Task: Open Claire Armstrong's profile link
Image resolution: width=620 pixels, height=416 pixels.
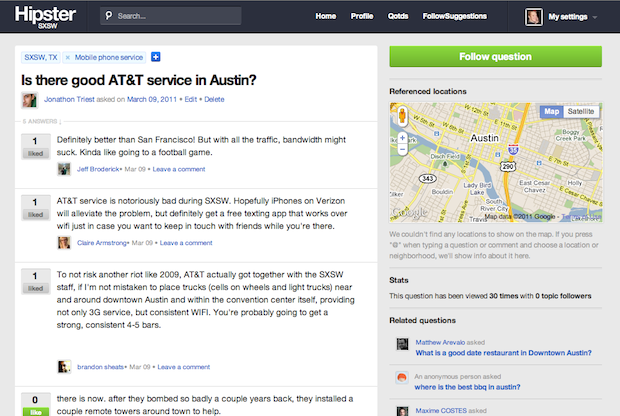Action: point(102,243)
